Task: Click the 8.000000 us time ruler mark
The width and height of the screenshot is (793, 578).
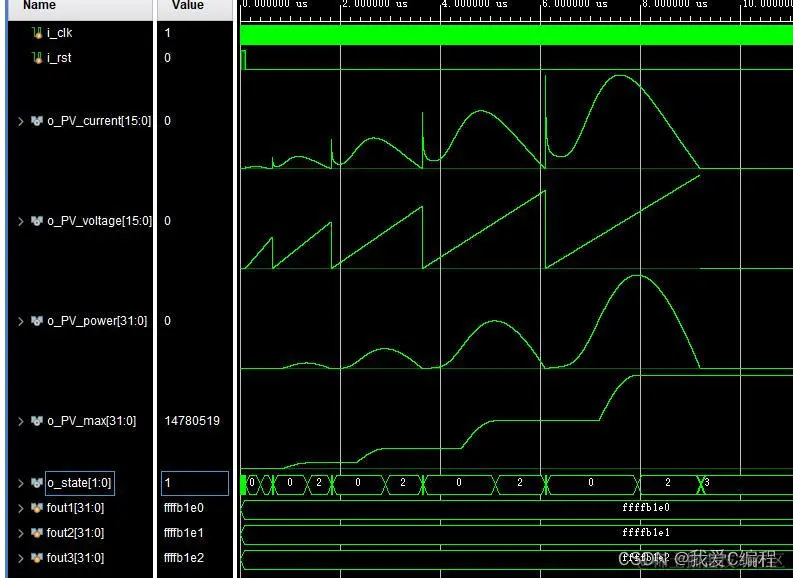Action: tap(674, 5)
